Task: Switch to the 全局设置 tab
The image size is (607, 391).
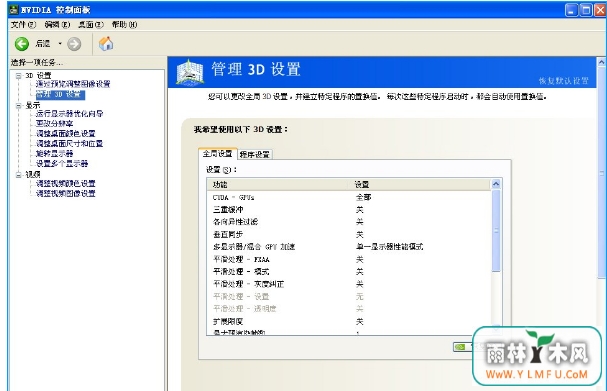Action: pyautogui.click(x=217, y=153)
